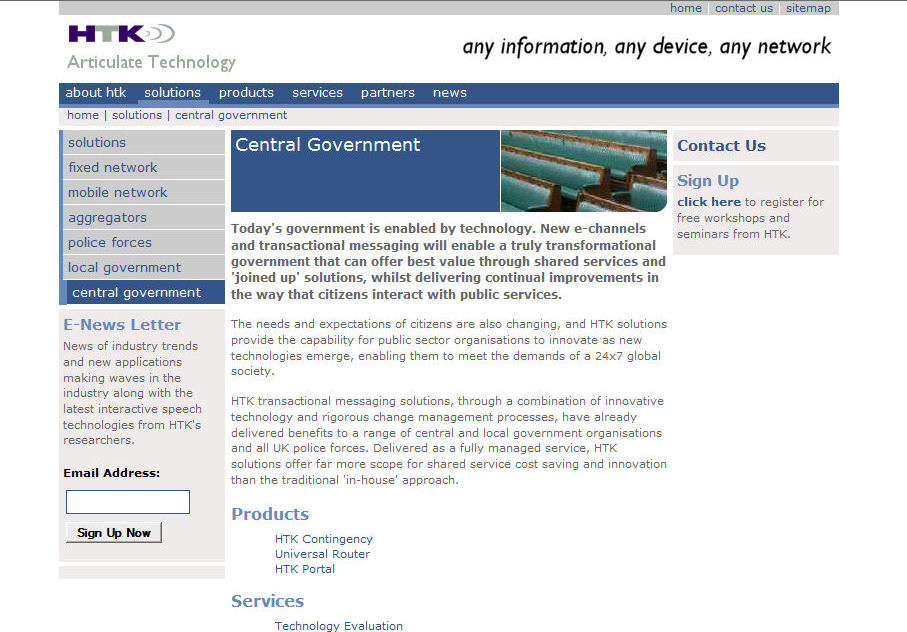
Task: Click the 'sitemap' link at top
Action: click(808, 8)
